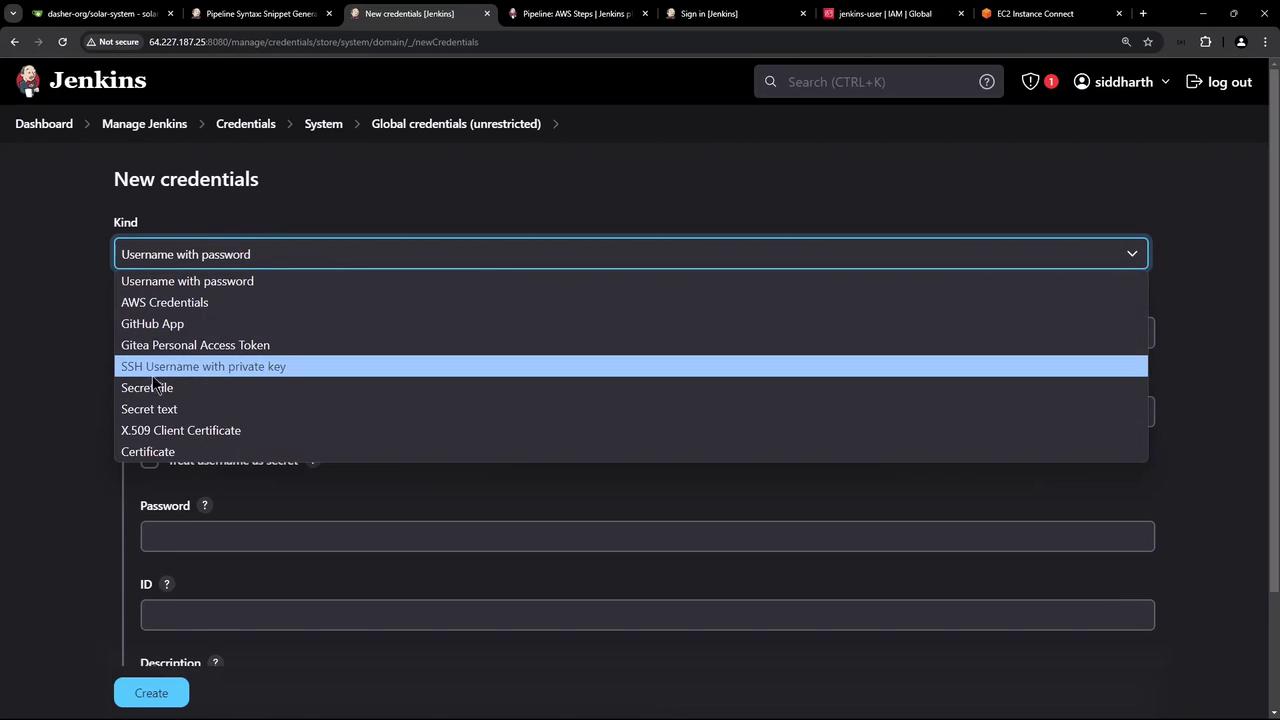Expand the chevron after Dashboard breadcrumb
Viewport: 1280px width, 720px height.
pyautogui.click(x=87, y=124)
